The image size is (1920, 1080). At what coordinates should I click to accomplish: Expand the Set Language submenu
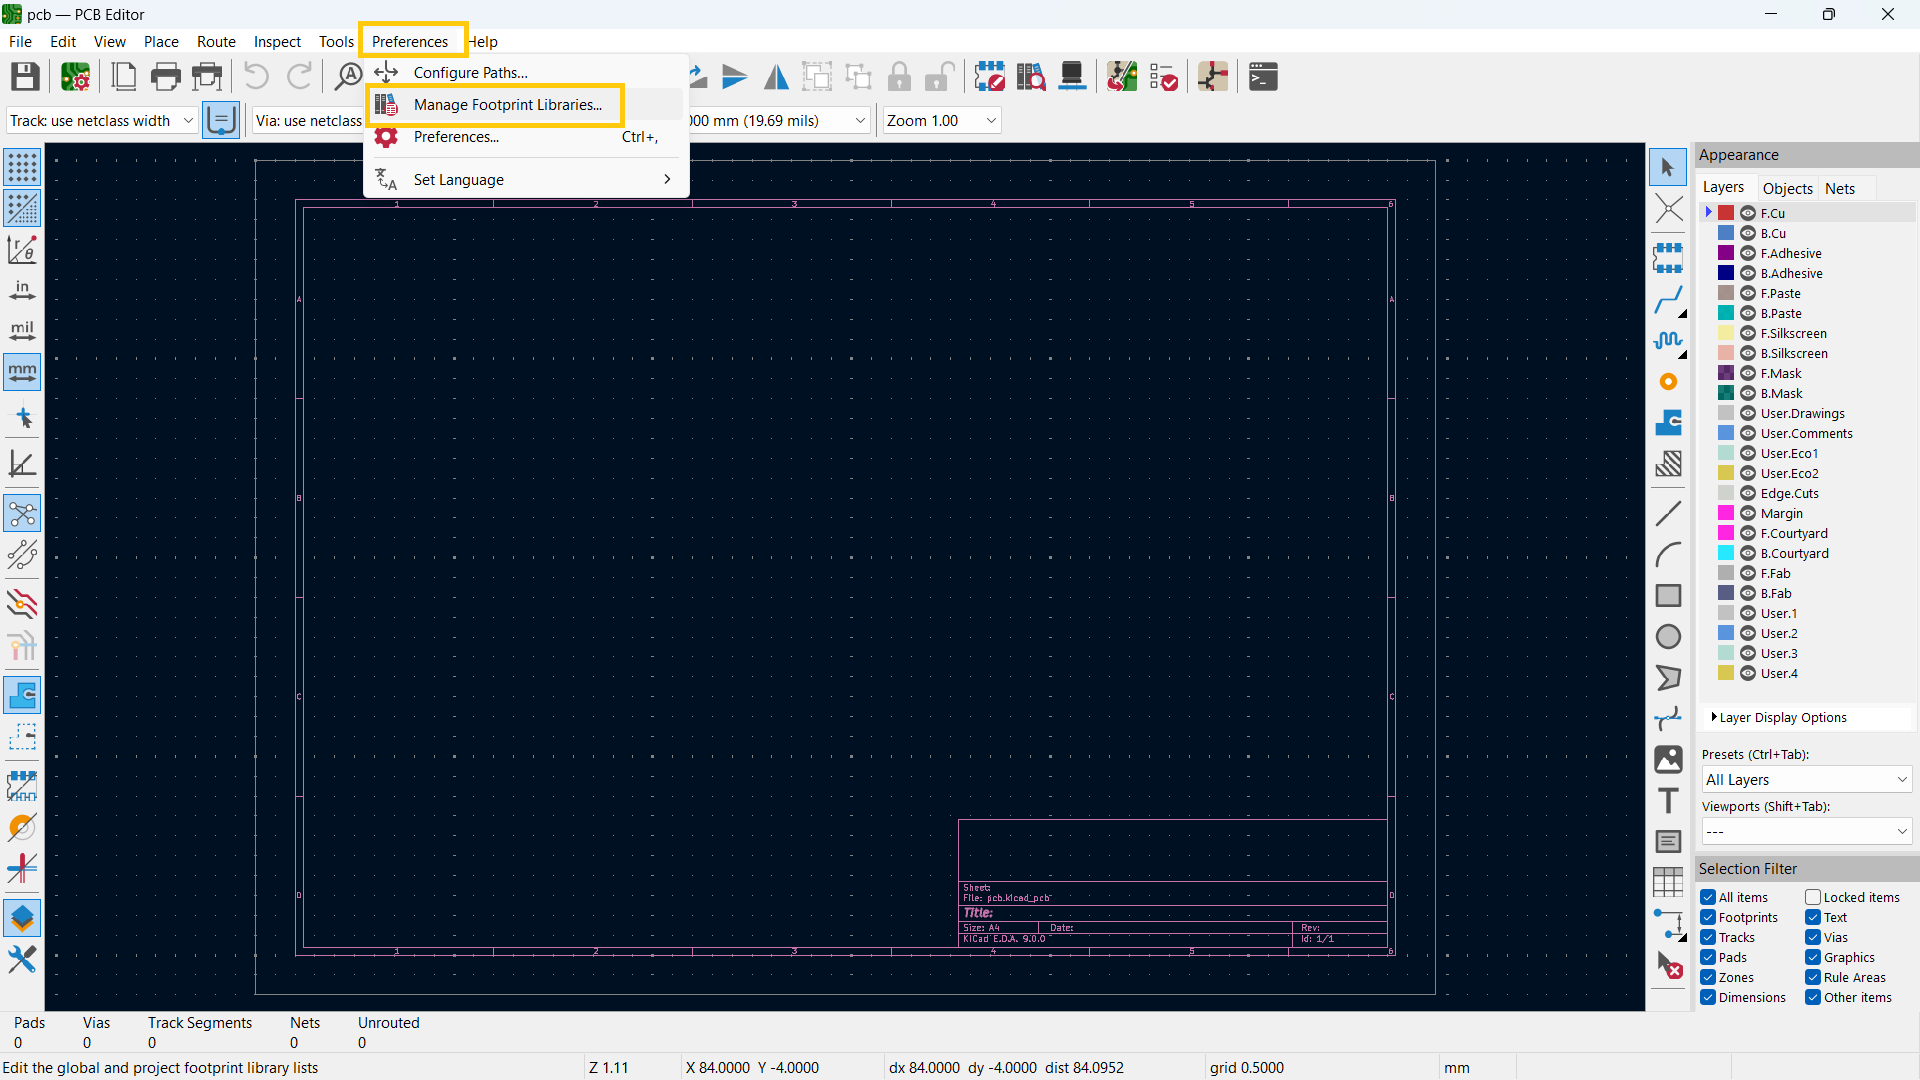(526, 180)
